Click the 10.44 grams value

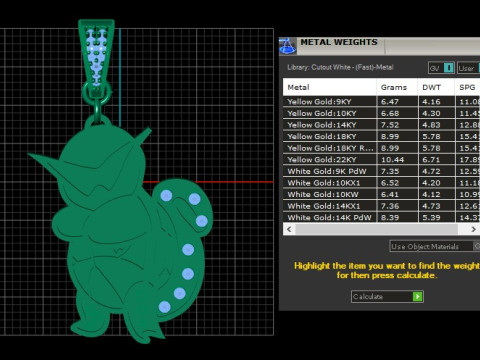coord(392,160)
